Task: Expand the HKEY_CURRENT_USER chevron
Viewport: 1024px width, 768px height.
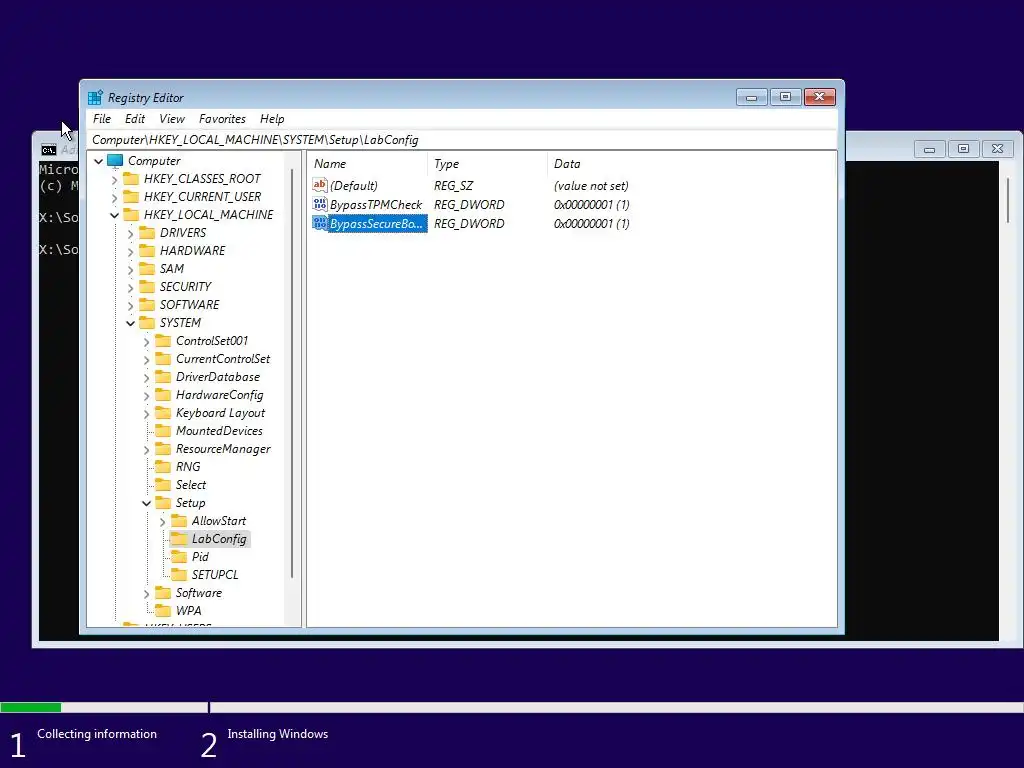Action: point(115,197)
